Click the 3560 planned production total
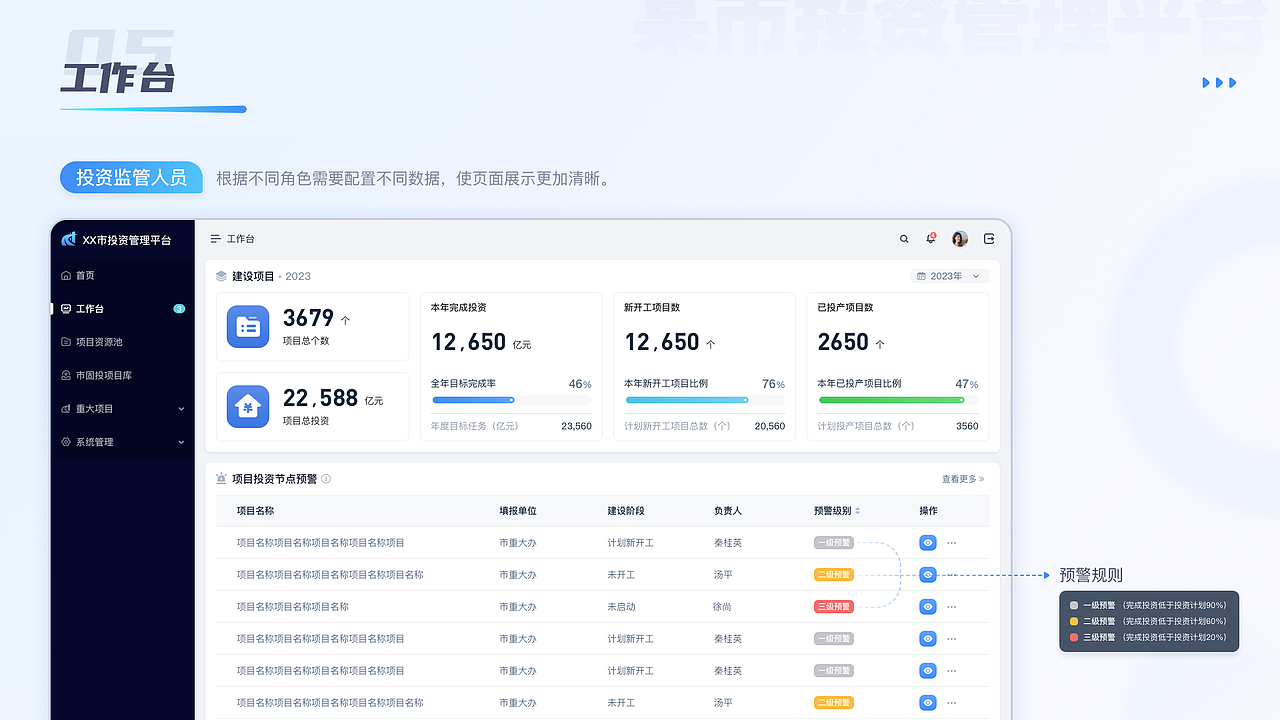 967,426
